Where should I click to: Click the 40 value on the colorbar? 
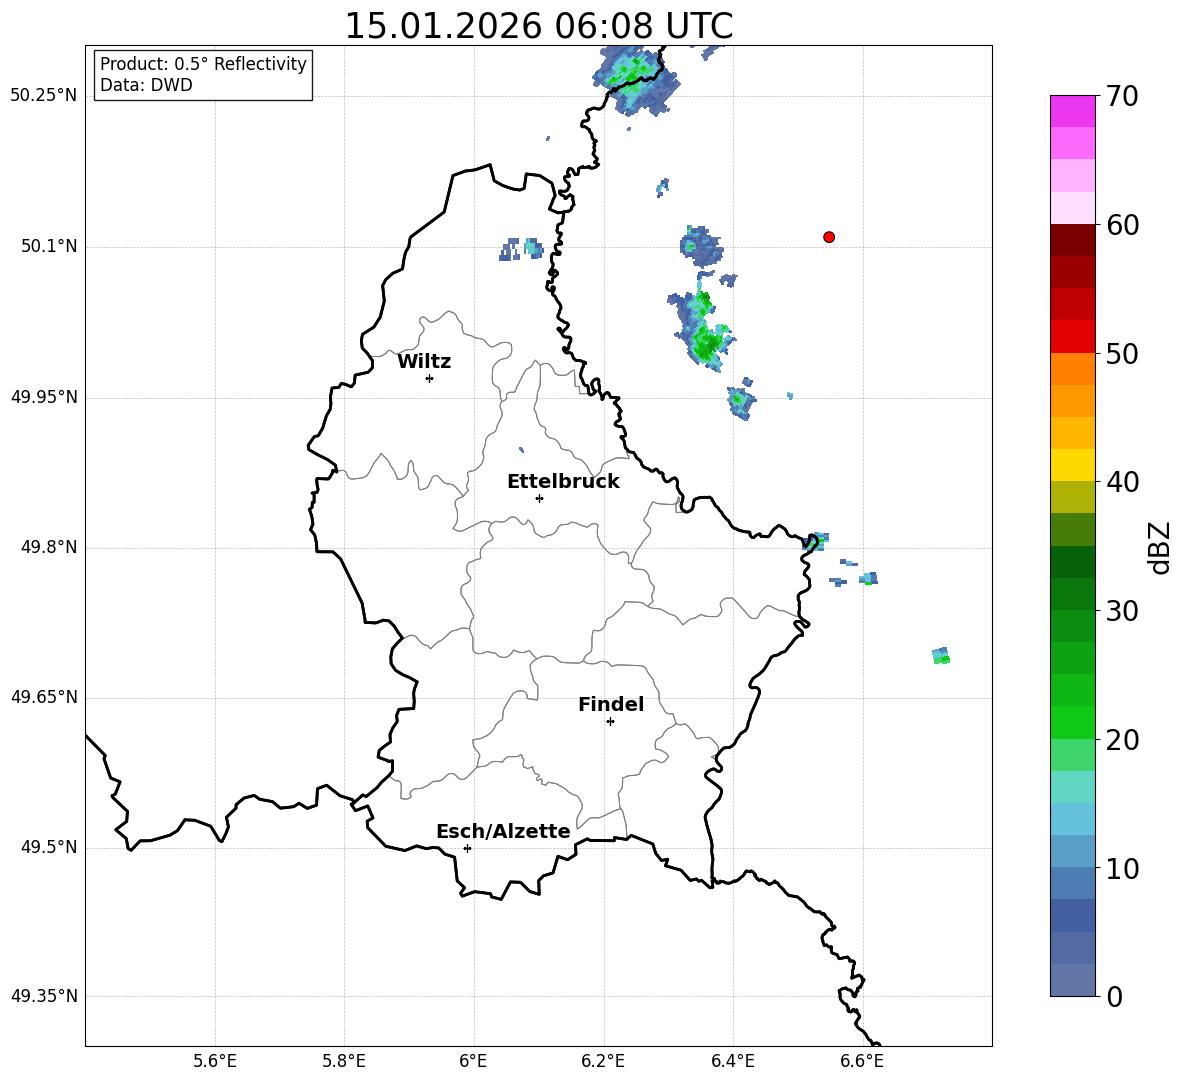1122,482
